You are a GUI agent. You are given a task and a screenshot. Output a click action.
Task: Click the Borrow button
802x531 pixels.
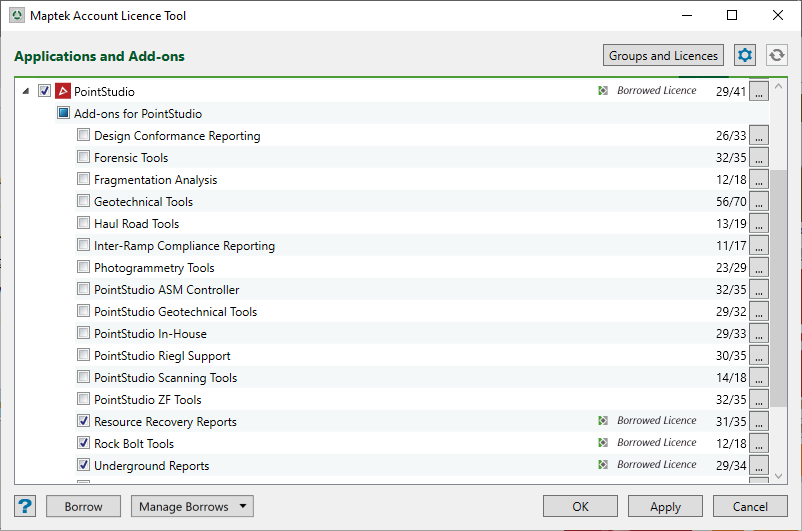click(83, 506)
